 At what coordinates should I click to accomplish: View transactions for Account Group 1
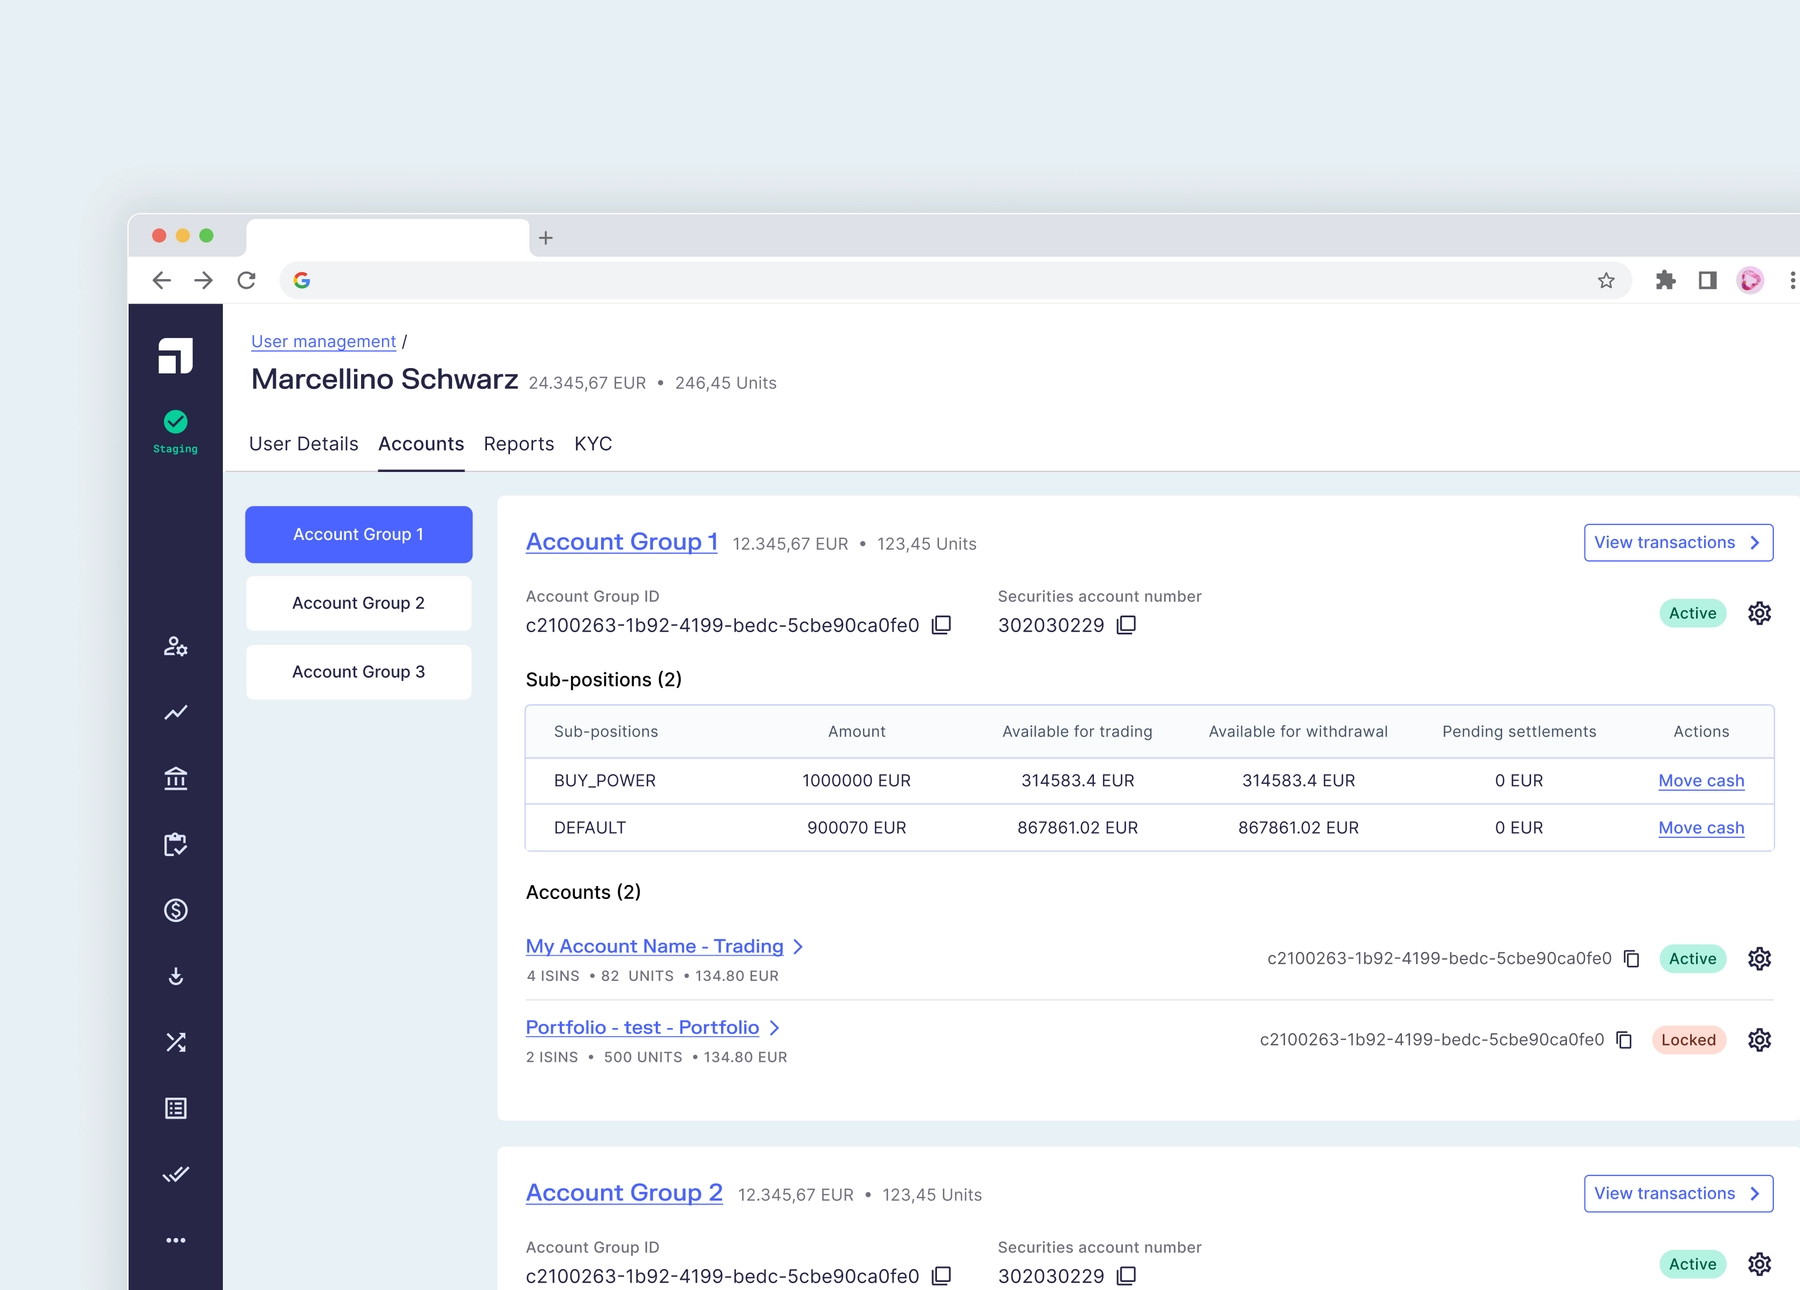tap(1678, 543)
